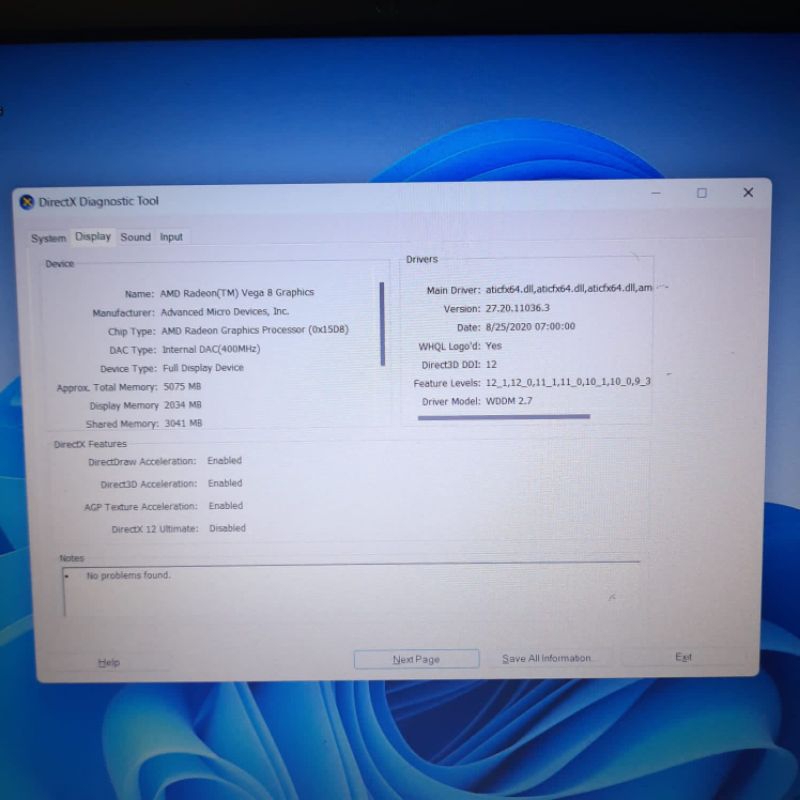Click DirectDraw Acceleration Enabled value

(224, 460)
